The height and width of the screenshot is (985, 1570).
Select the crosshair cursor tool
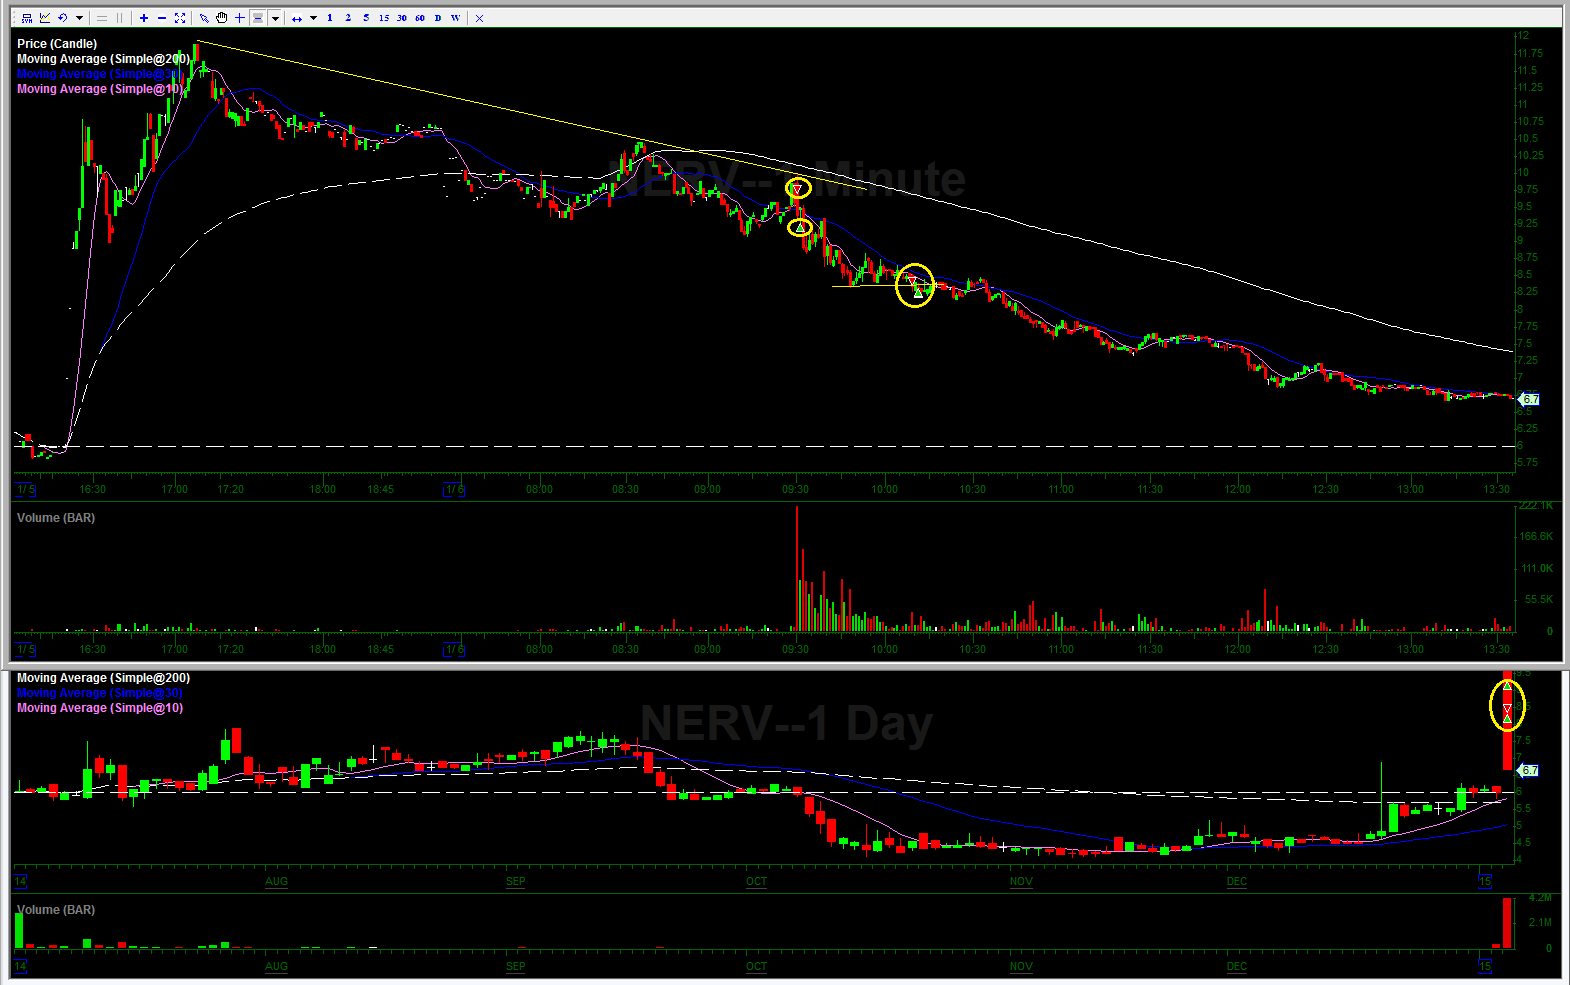point(240,18)
